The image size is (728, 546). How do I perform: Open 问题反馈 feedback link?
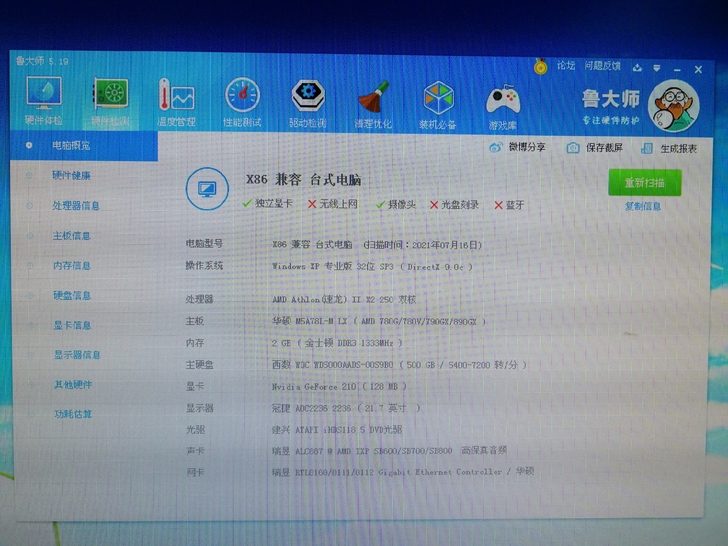602,66
